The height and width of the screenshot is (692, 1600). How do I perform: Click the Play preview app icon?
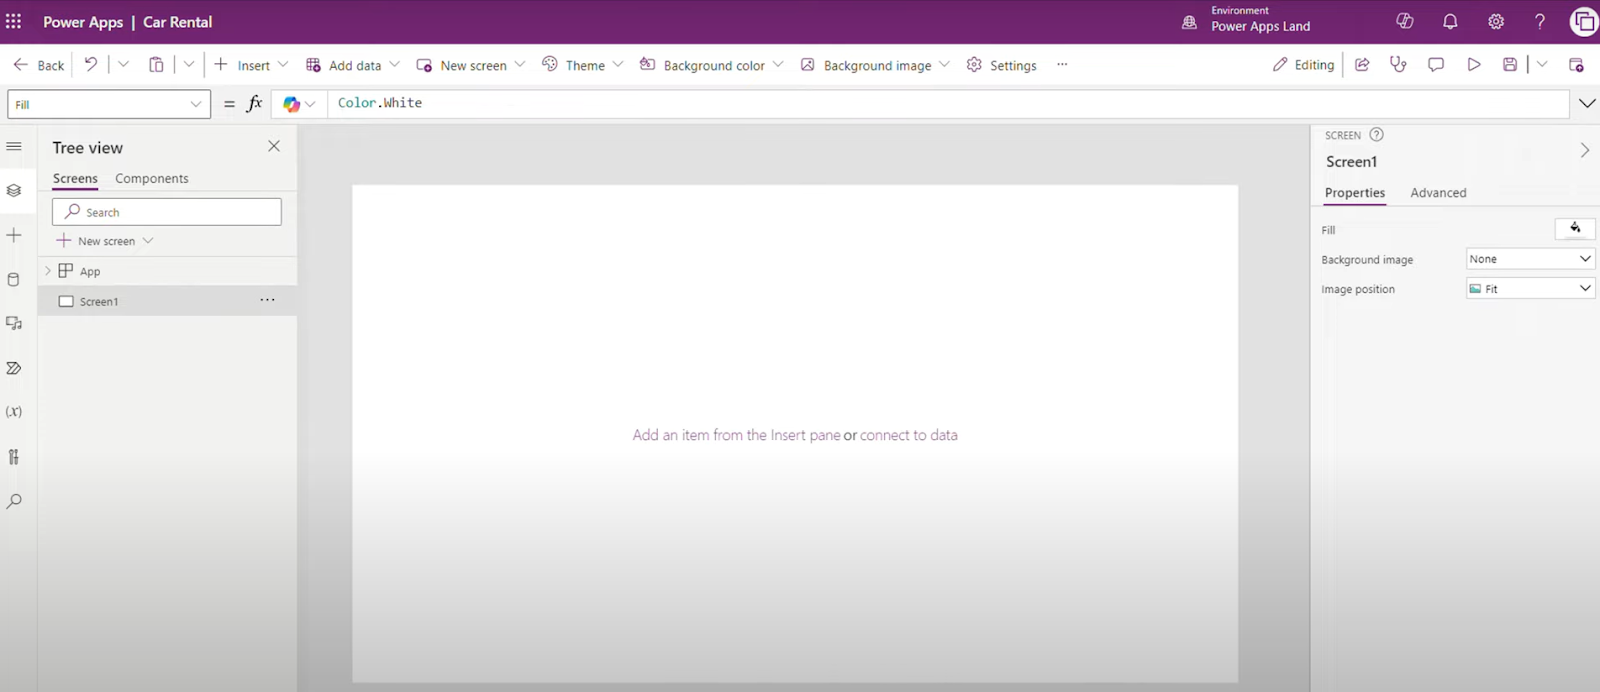1474,65
